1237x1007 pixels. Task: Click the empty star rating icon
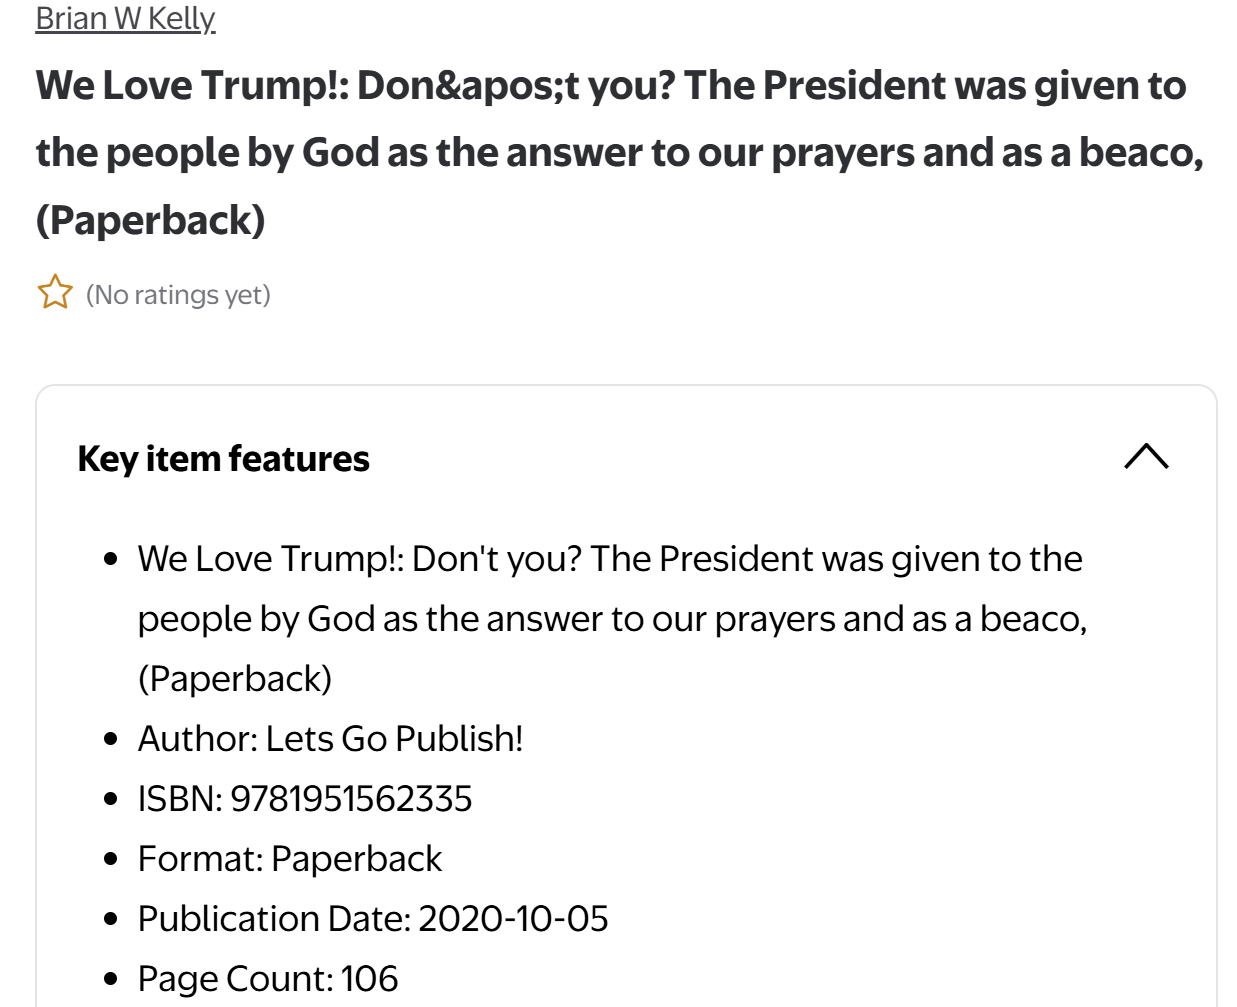(x=55, y=293)
